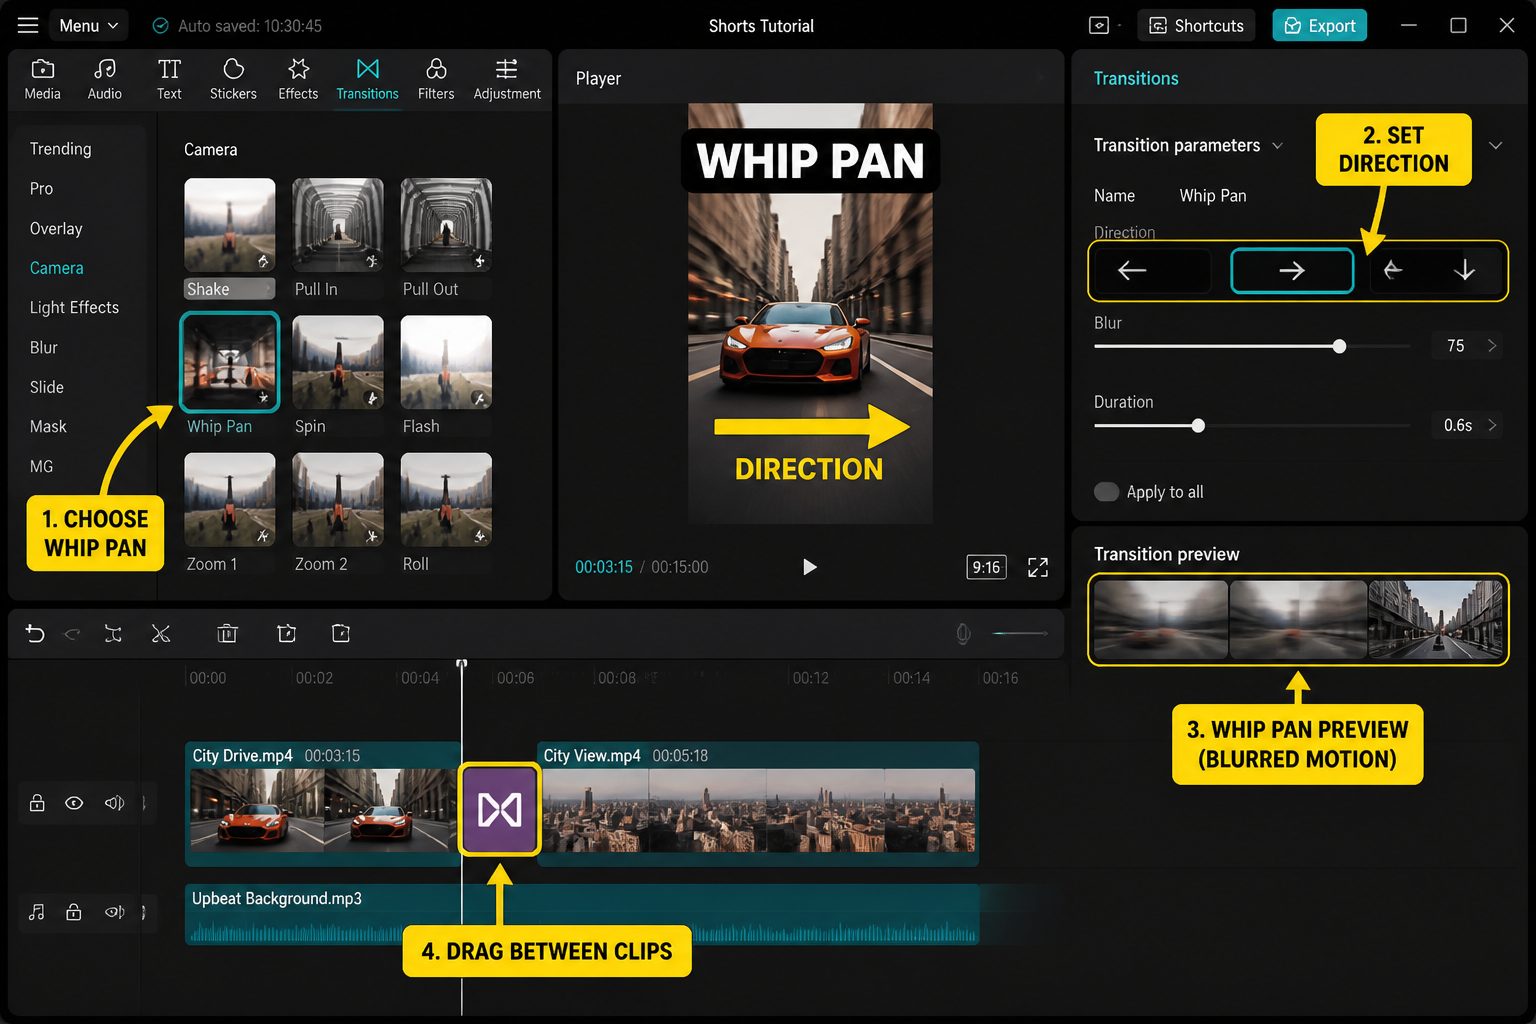
Task: Expand the Blur value chevron
Action: [x=1492, y=346]
